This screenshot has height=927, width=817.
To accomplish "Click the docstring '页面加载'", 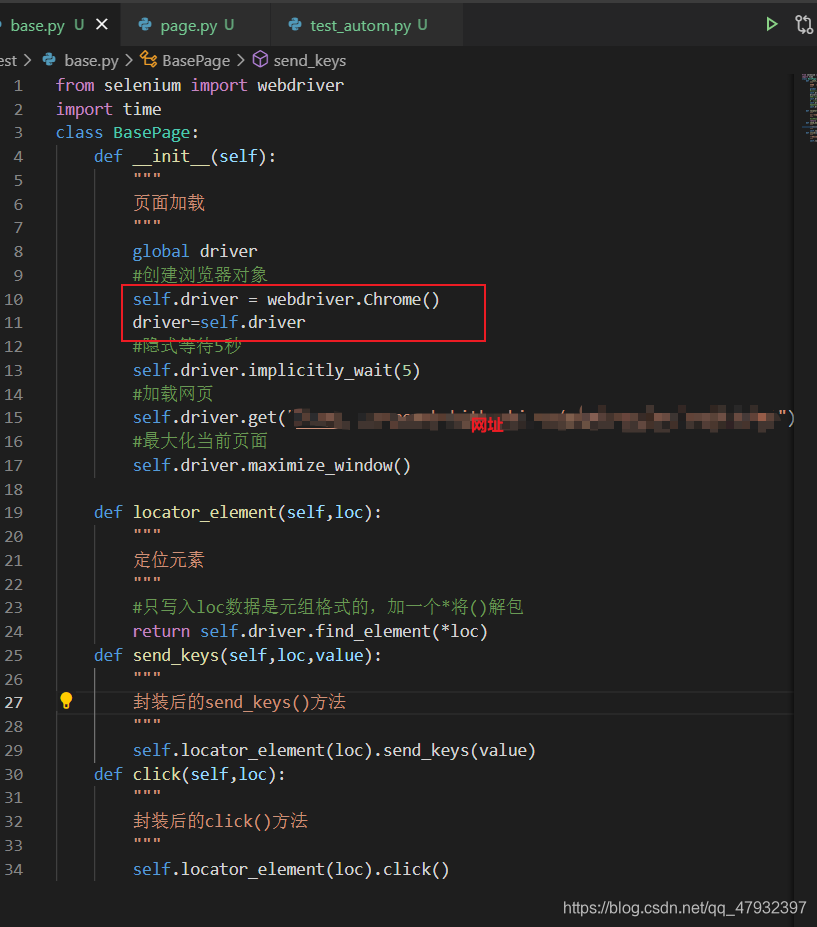I will pos(168,203).
